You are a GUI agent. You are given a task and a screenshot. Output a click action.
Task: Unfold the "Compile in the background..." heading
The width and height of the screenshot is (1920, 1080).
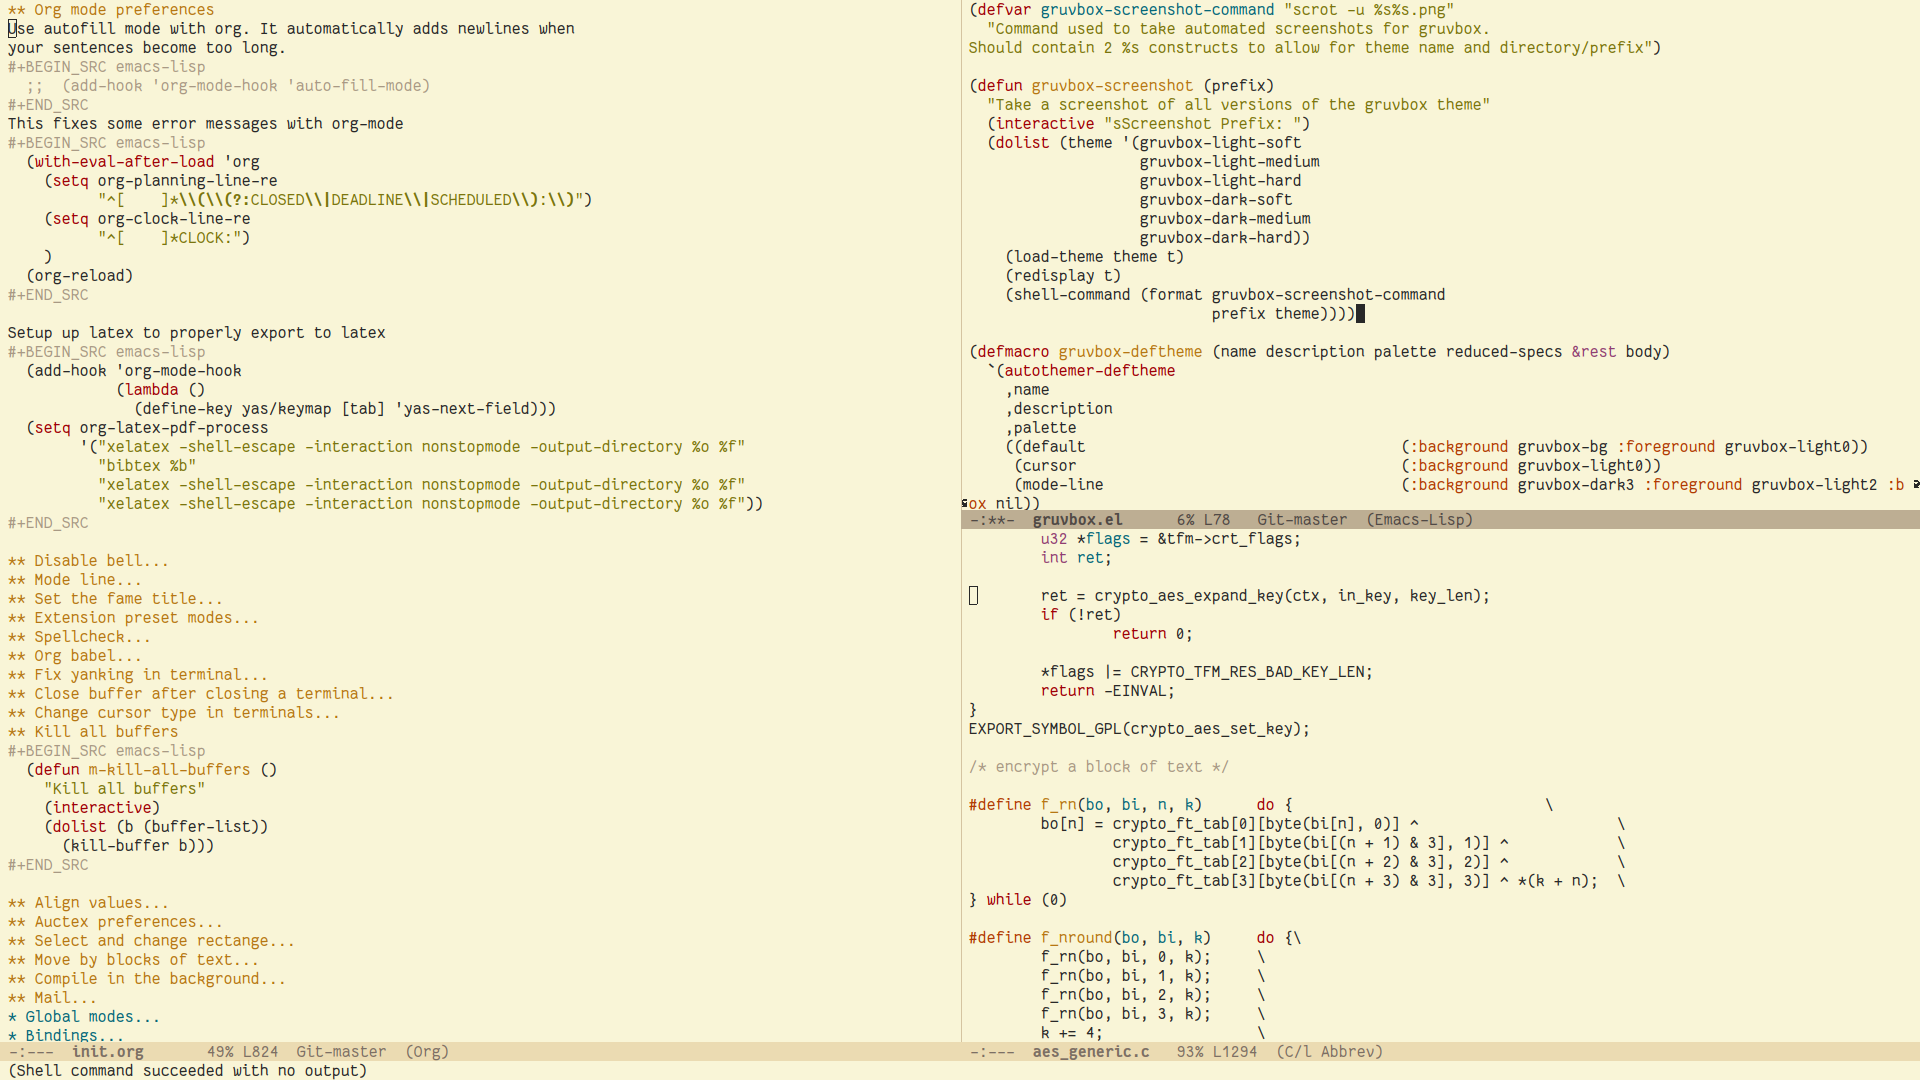pyautogui.click(x=160, y=979)
